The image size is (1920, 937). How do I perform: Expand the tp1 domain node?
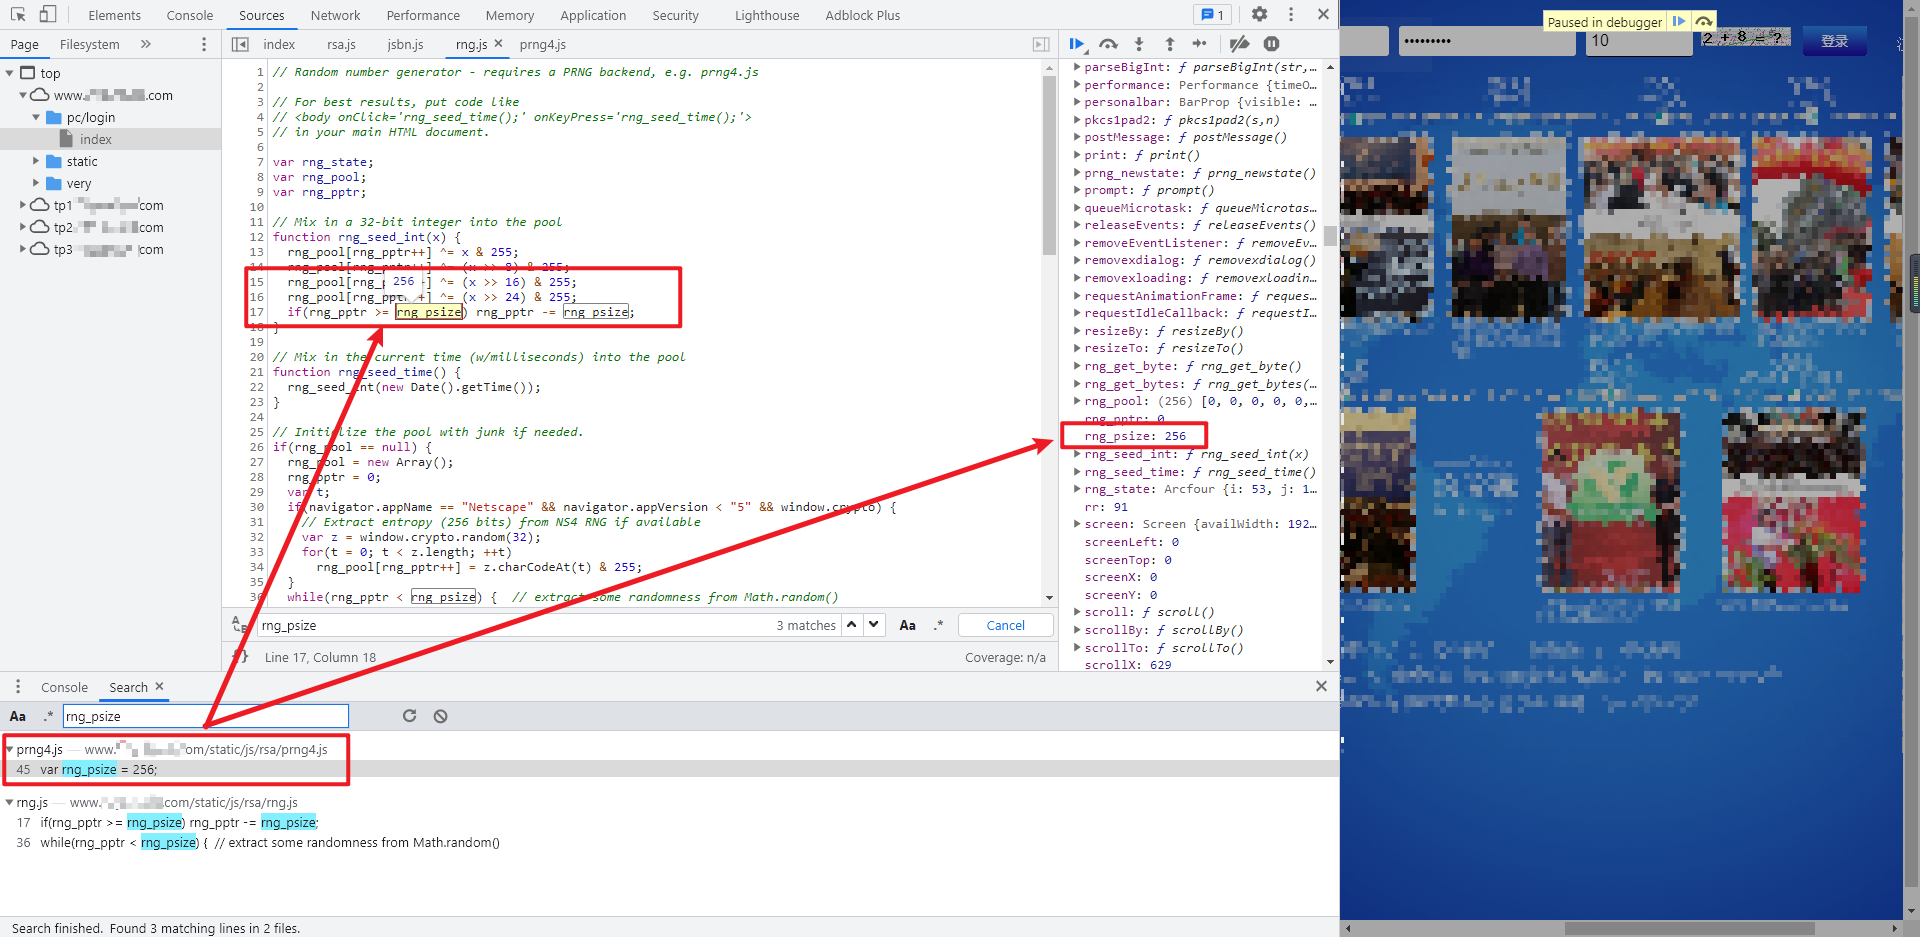23,205
